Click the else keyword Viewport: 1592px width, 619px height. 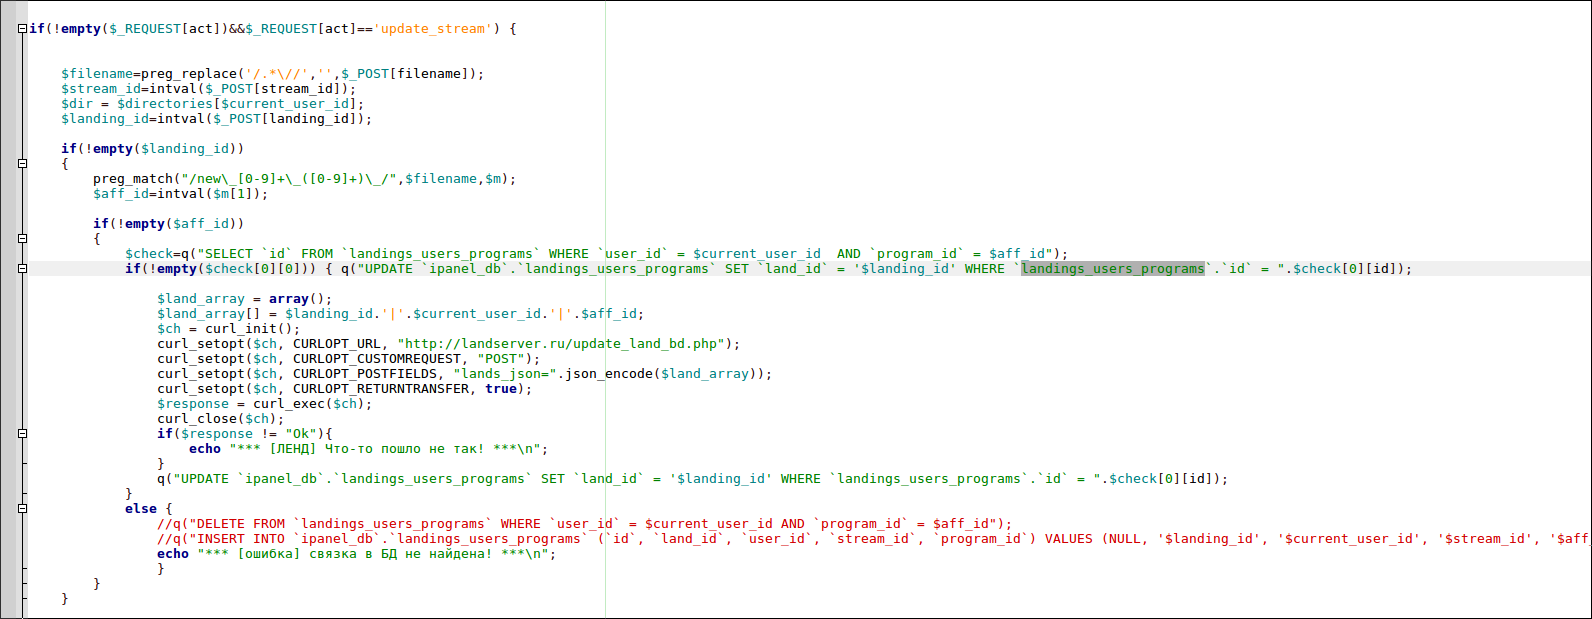tap(141, 509)
